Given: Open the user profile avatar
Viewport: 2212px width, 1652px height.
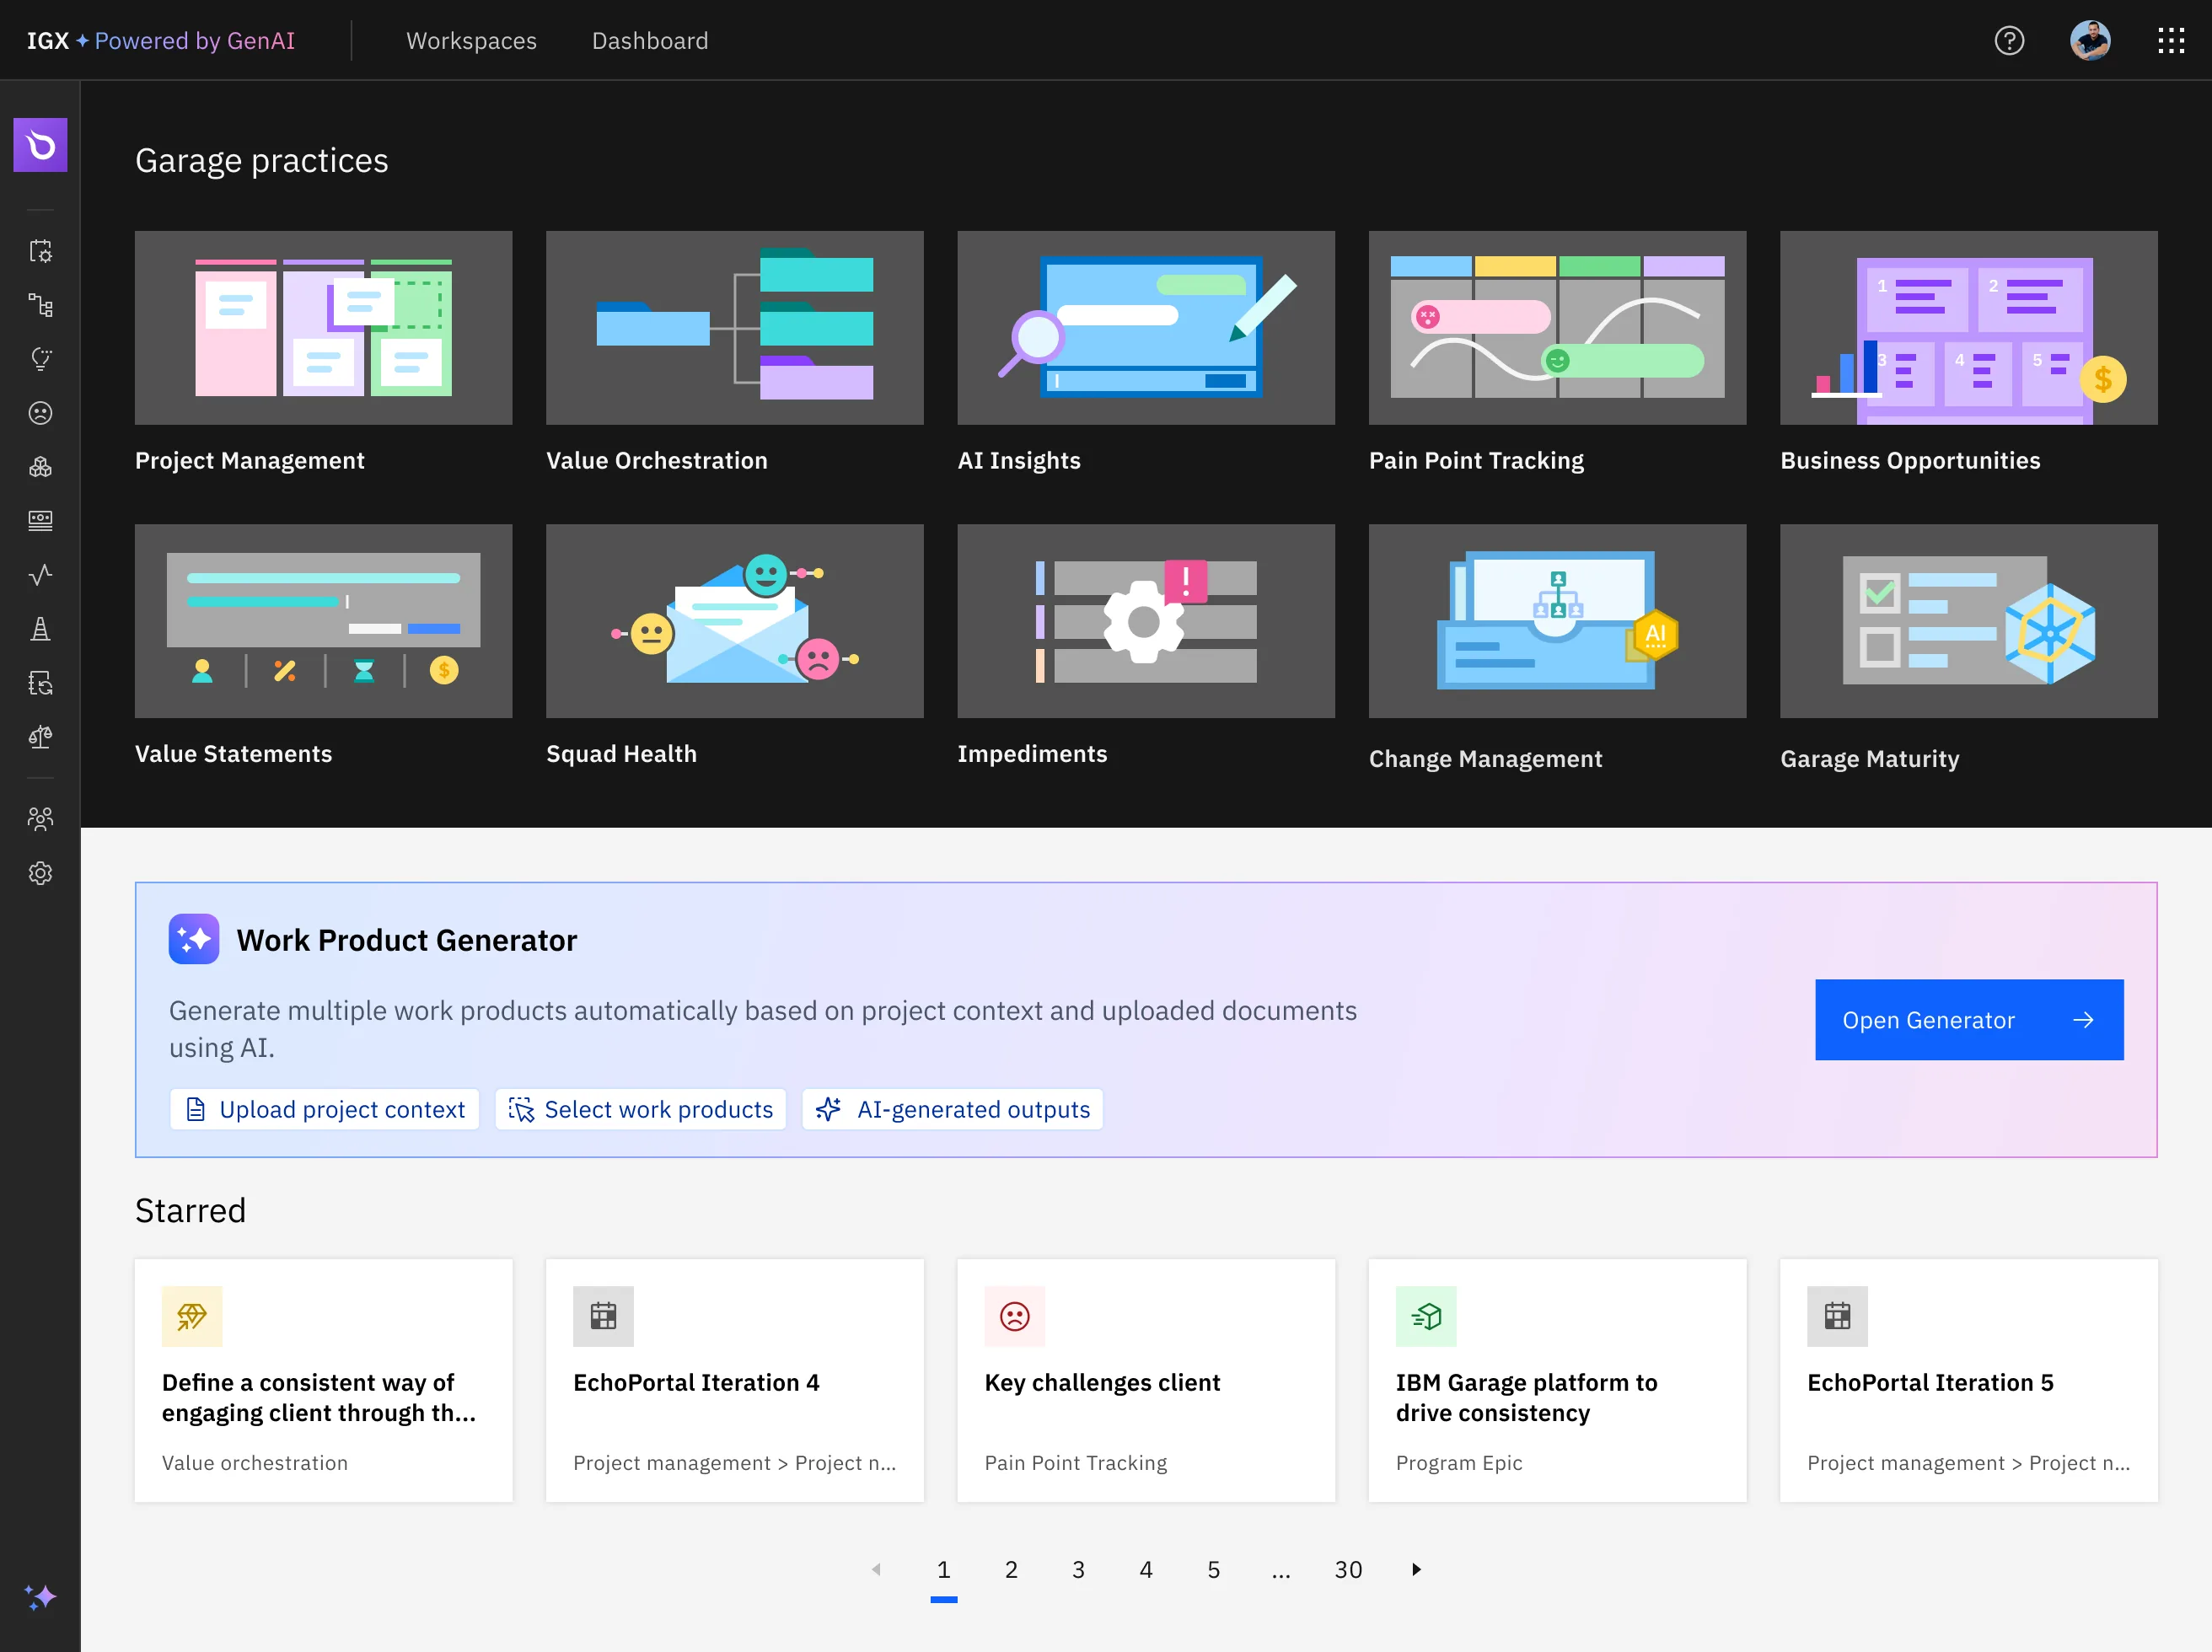Looking at the screenshot, I should click(x=2090, y=40).
